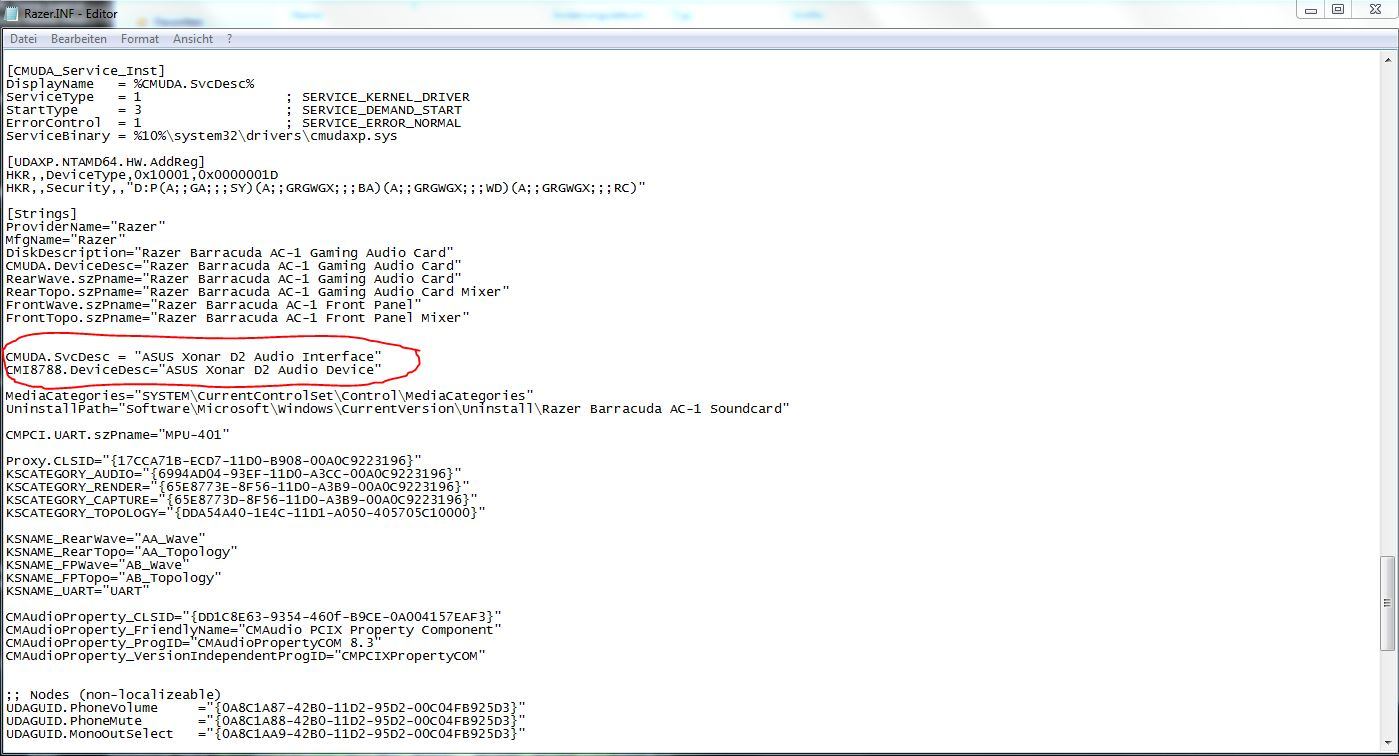Viewport: 1399px width, 756px height.
Task: Click the CMI8788.DeviceDesc ASUS Xonar line
Action: pos(193,370)
